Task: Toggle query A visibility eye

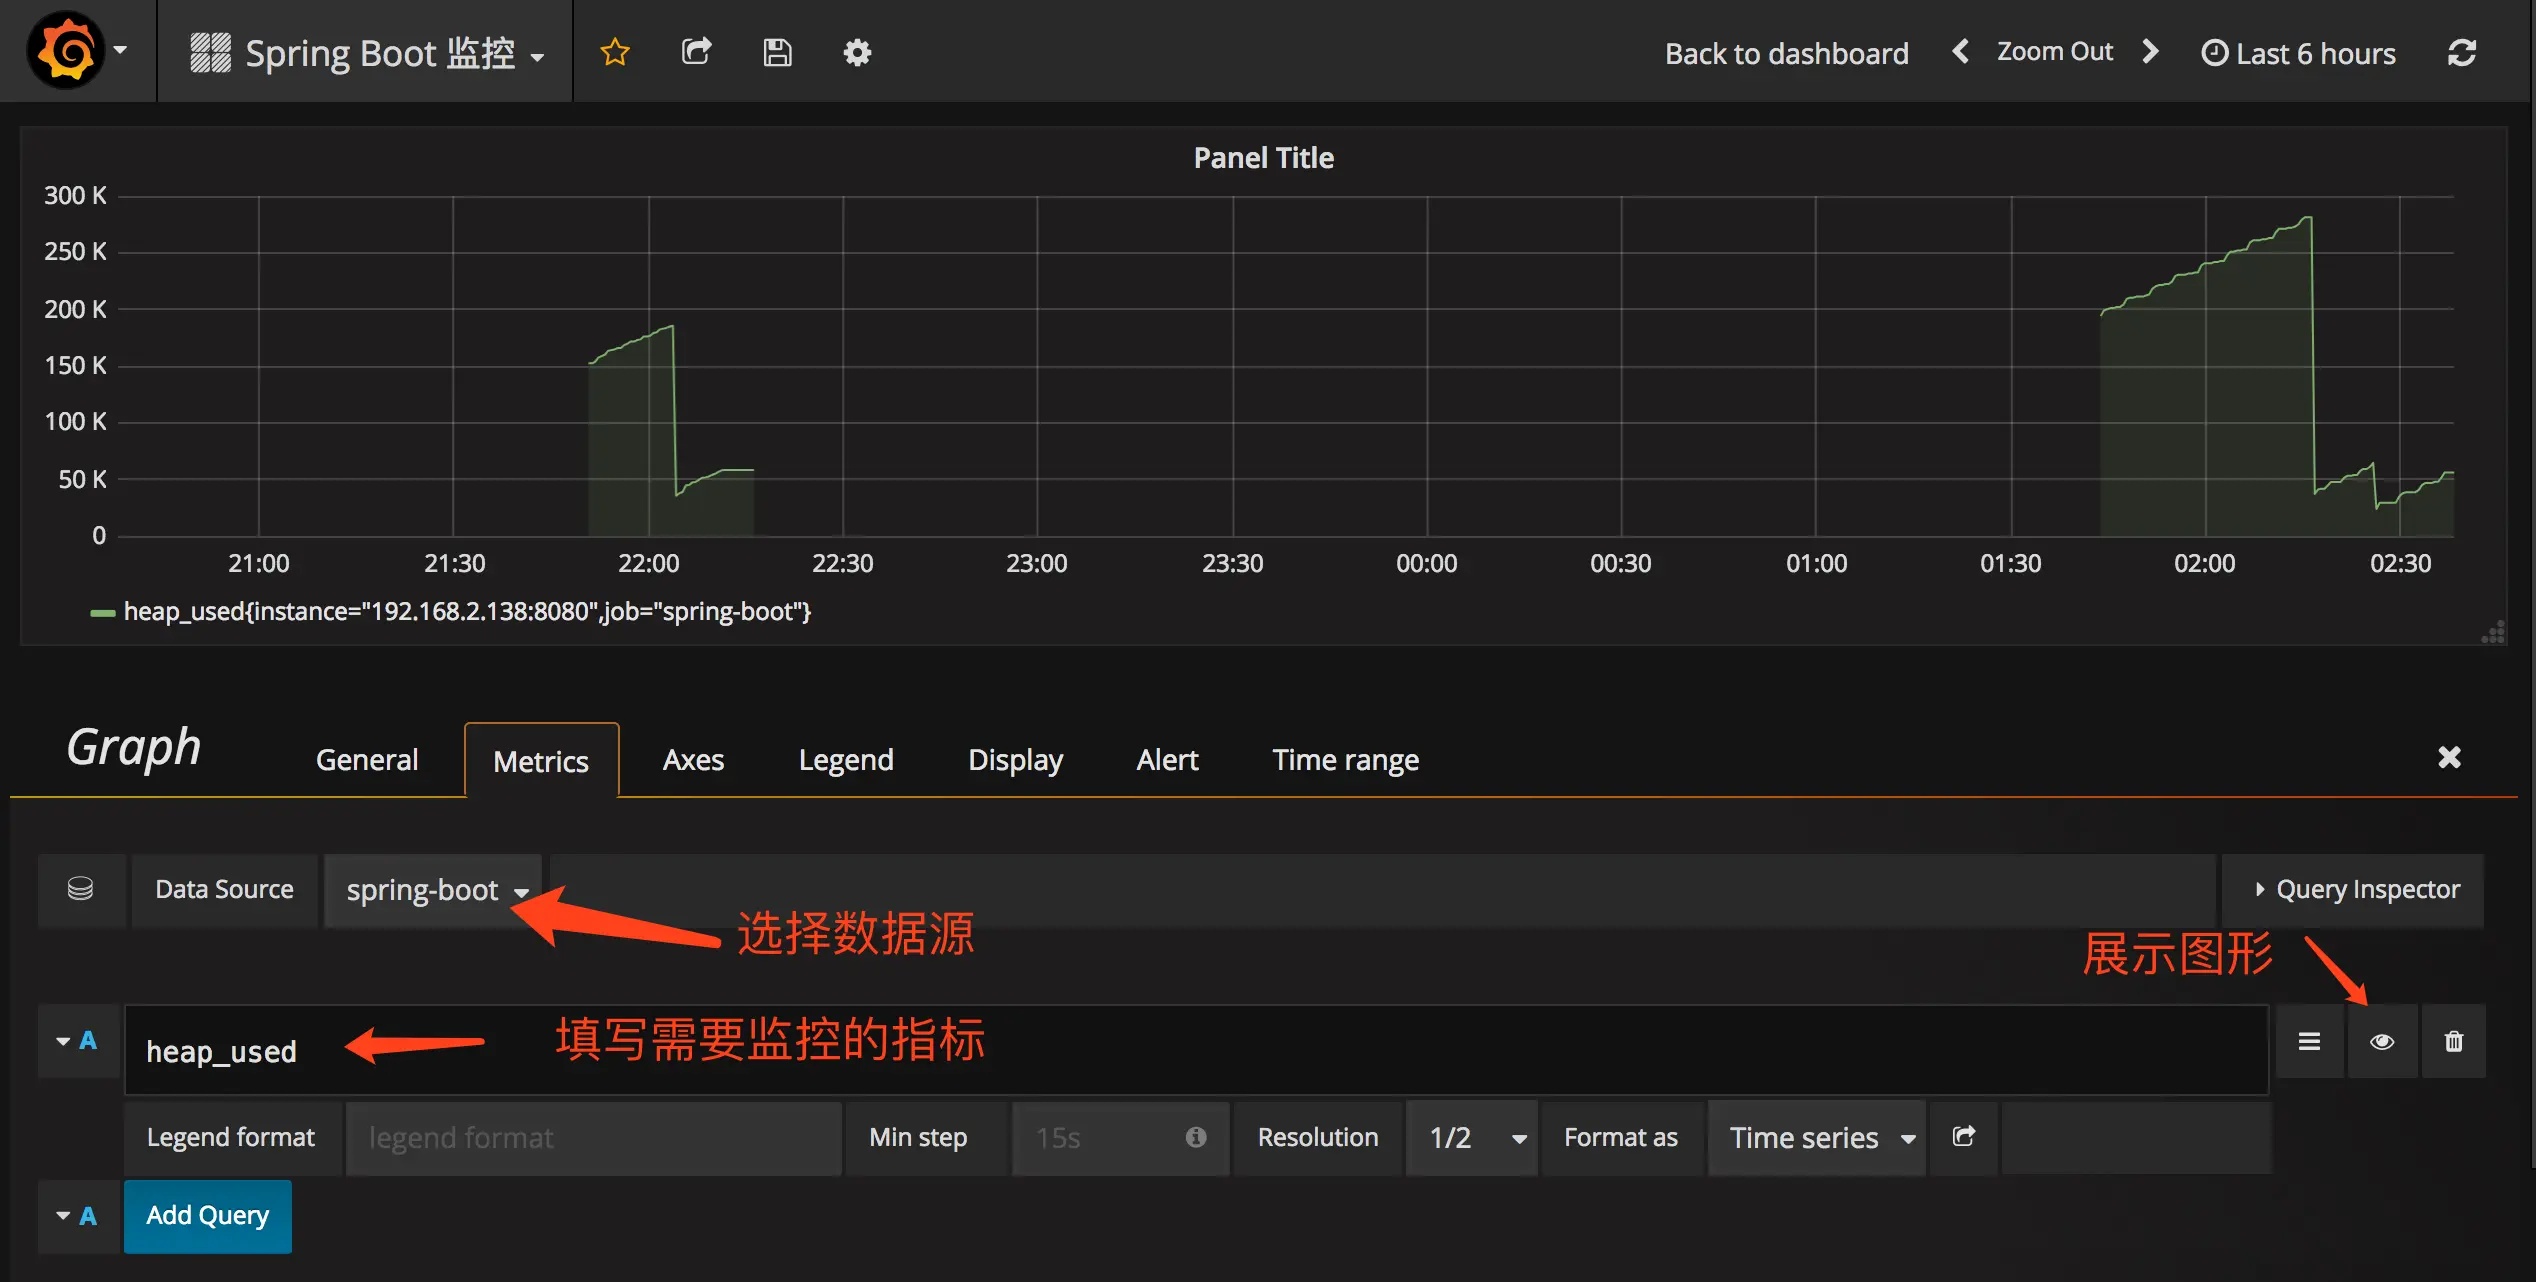Action: click(2382, 1042)
